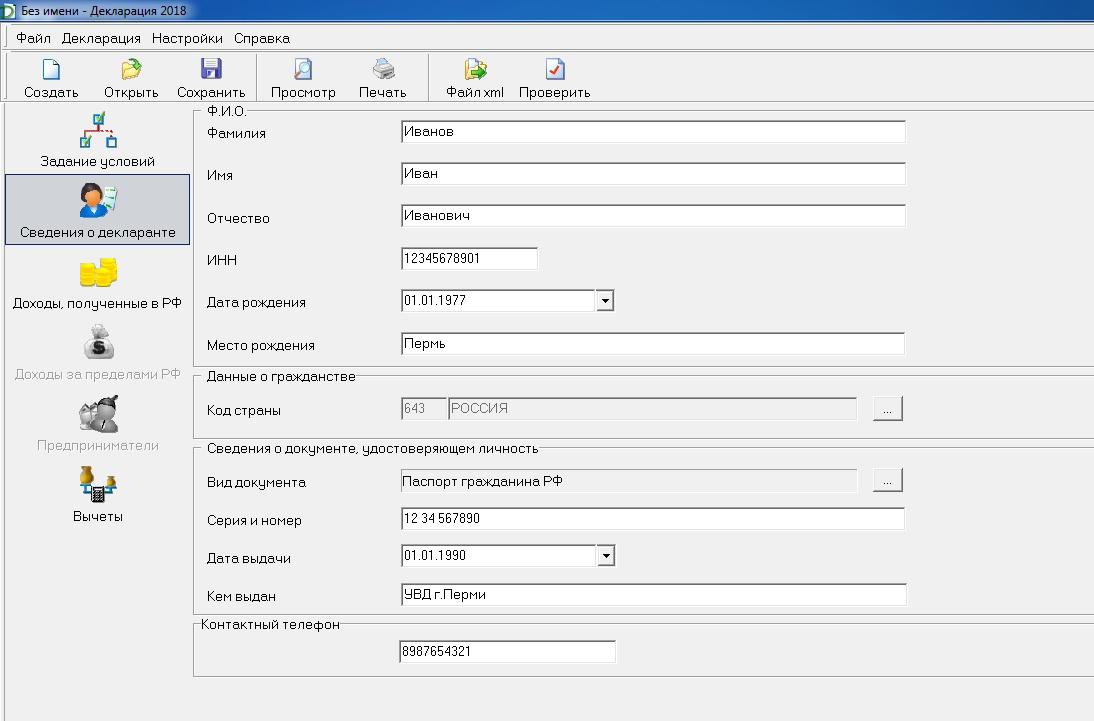Click the browse button next to Код страны
The height and width of the screenshot is (721, 1094).
coord(887,408)
